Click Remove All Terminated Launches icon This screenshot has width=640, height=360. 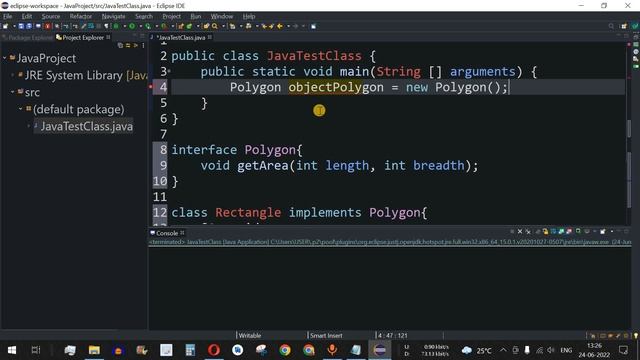pos(528,231)
